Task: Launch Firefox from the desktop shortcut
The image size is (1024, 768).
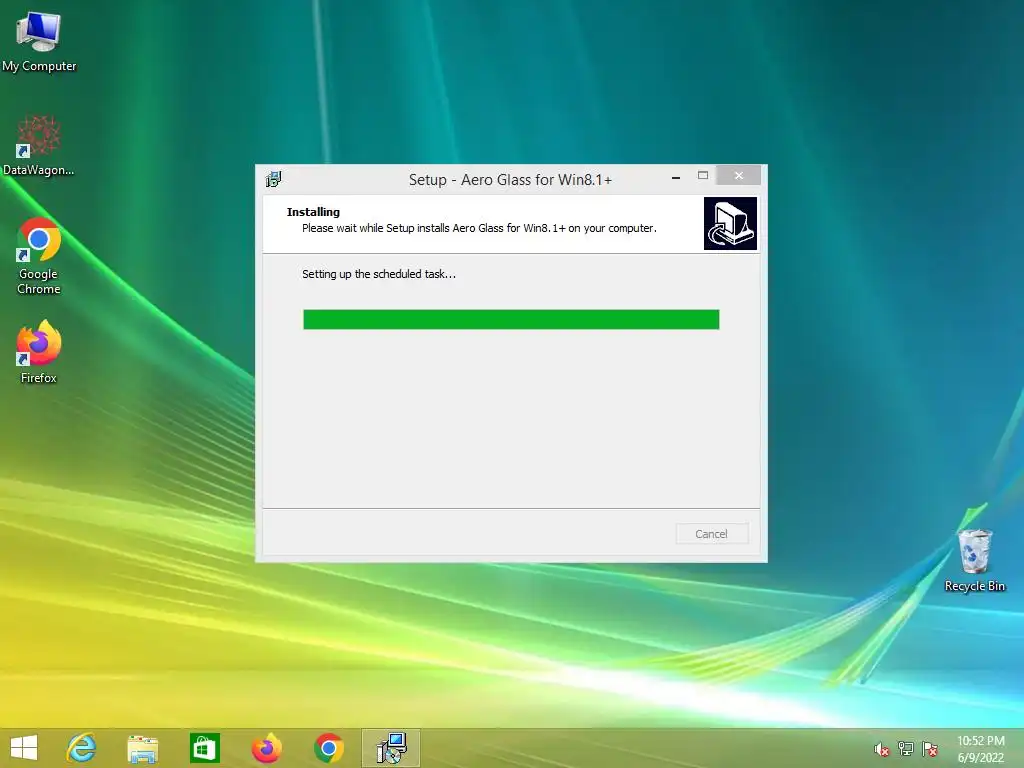Action: coord(39,352)
